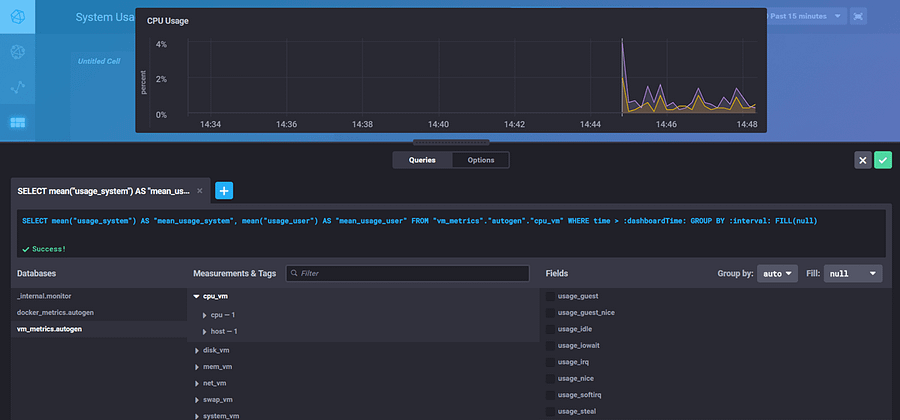The image size is (900, 420).
Task: Close the SELECT mean query tab
Action: 200,190
